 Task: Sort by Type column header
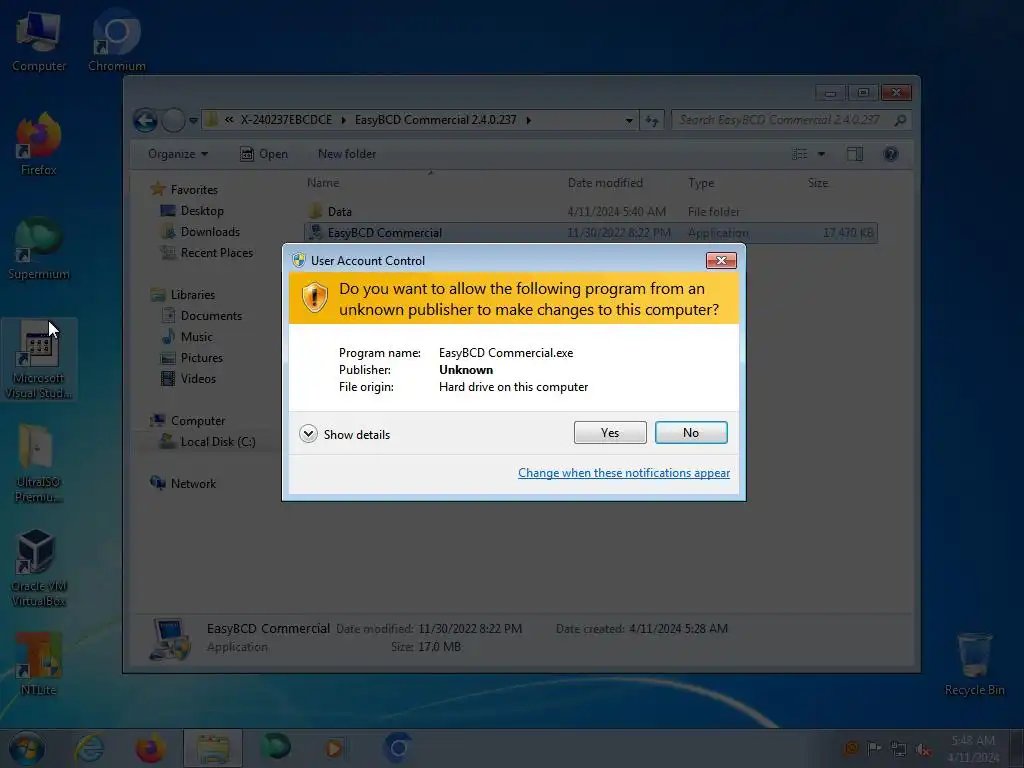pos(701,183)
